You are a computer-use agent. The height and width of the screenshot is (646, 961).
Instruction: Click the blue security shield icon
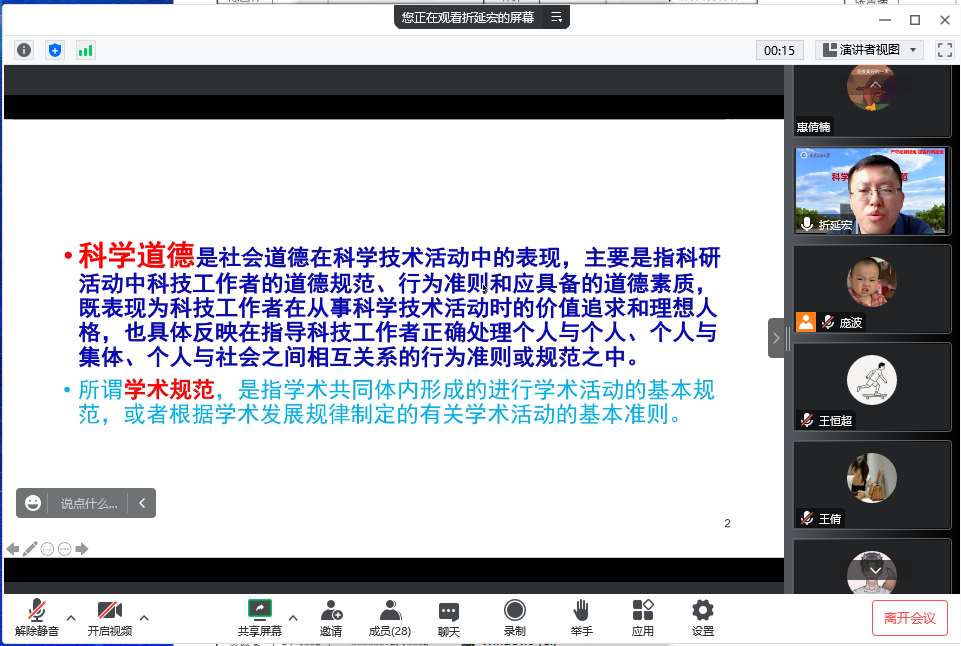pos(55,50)
